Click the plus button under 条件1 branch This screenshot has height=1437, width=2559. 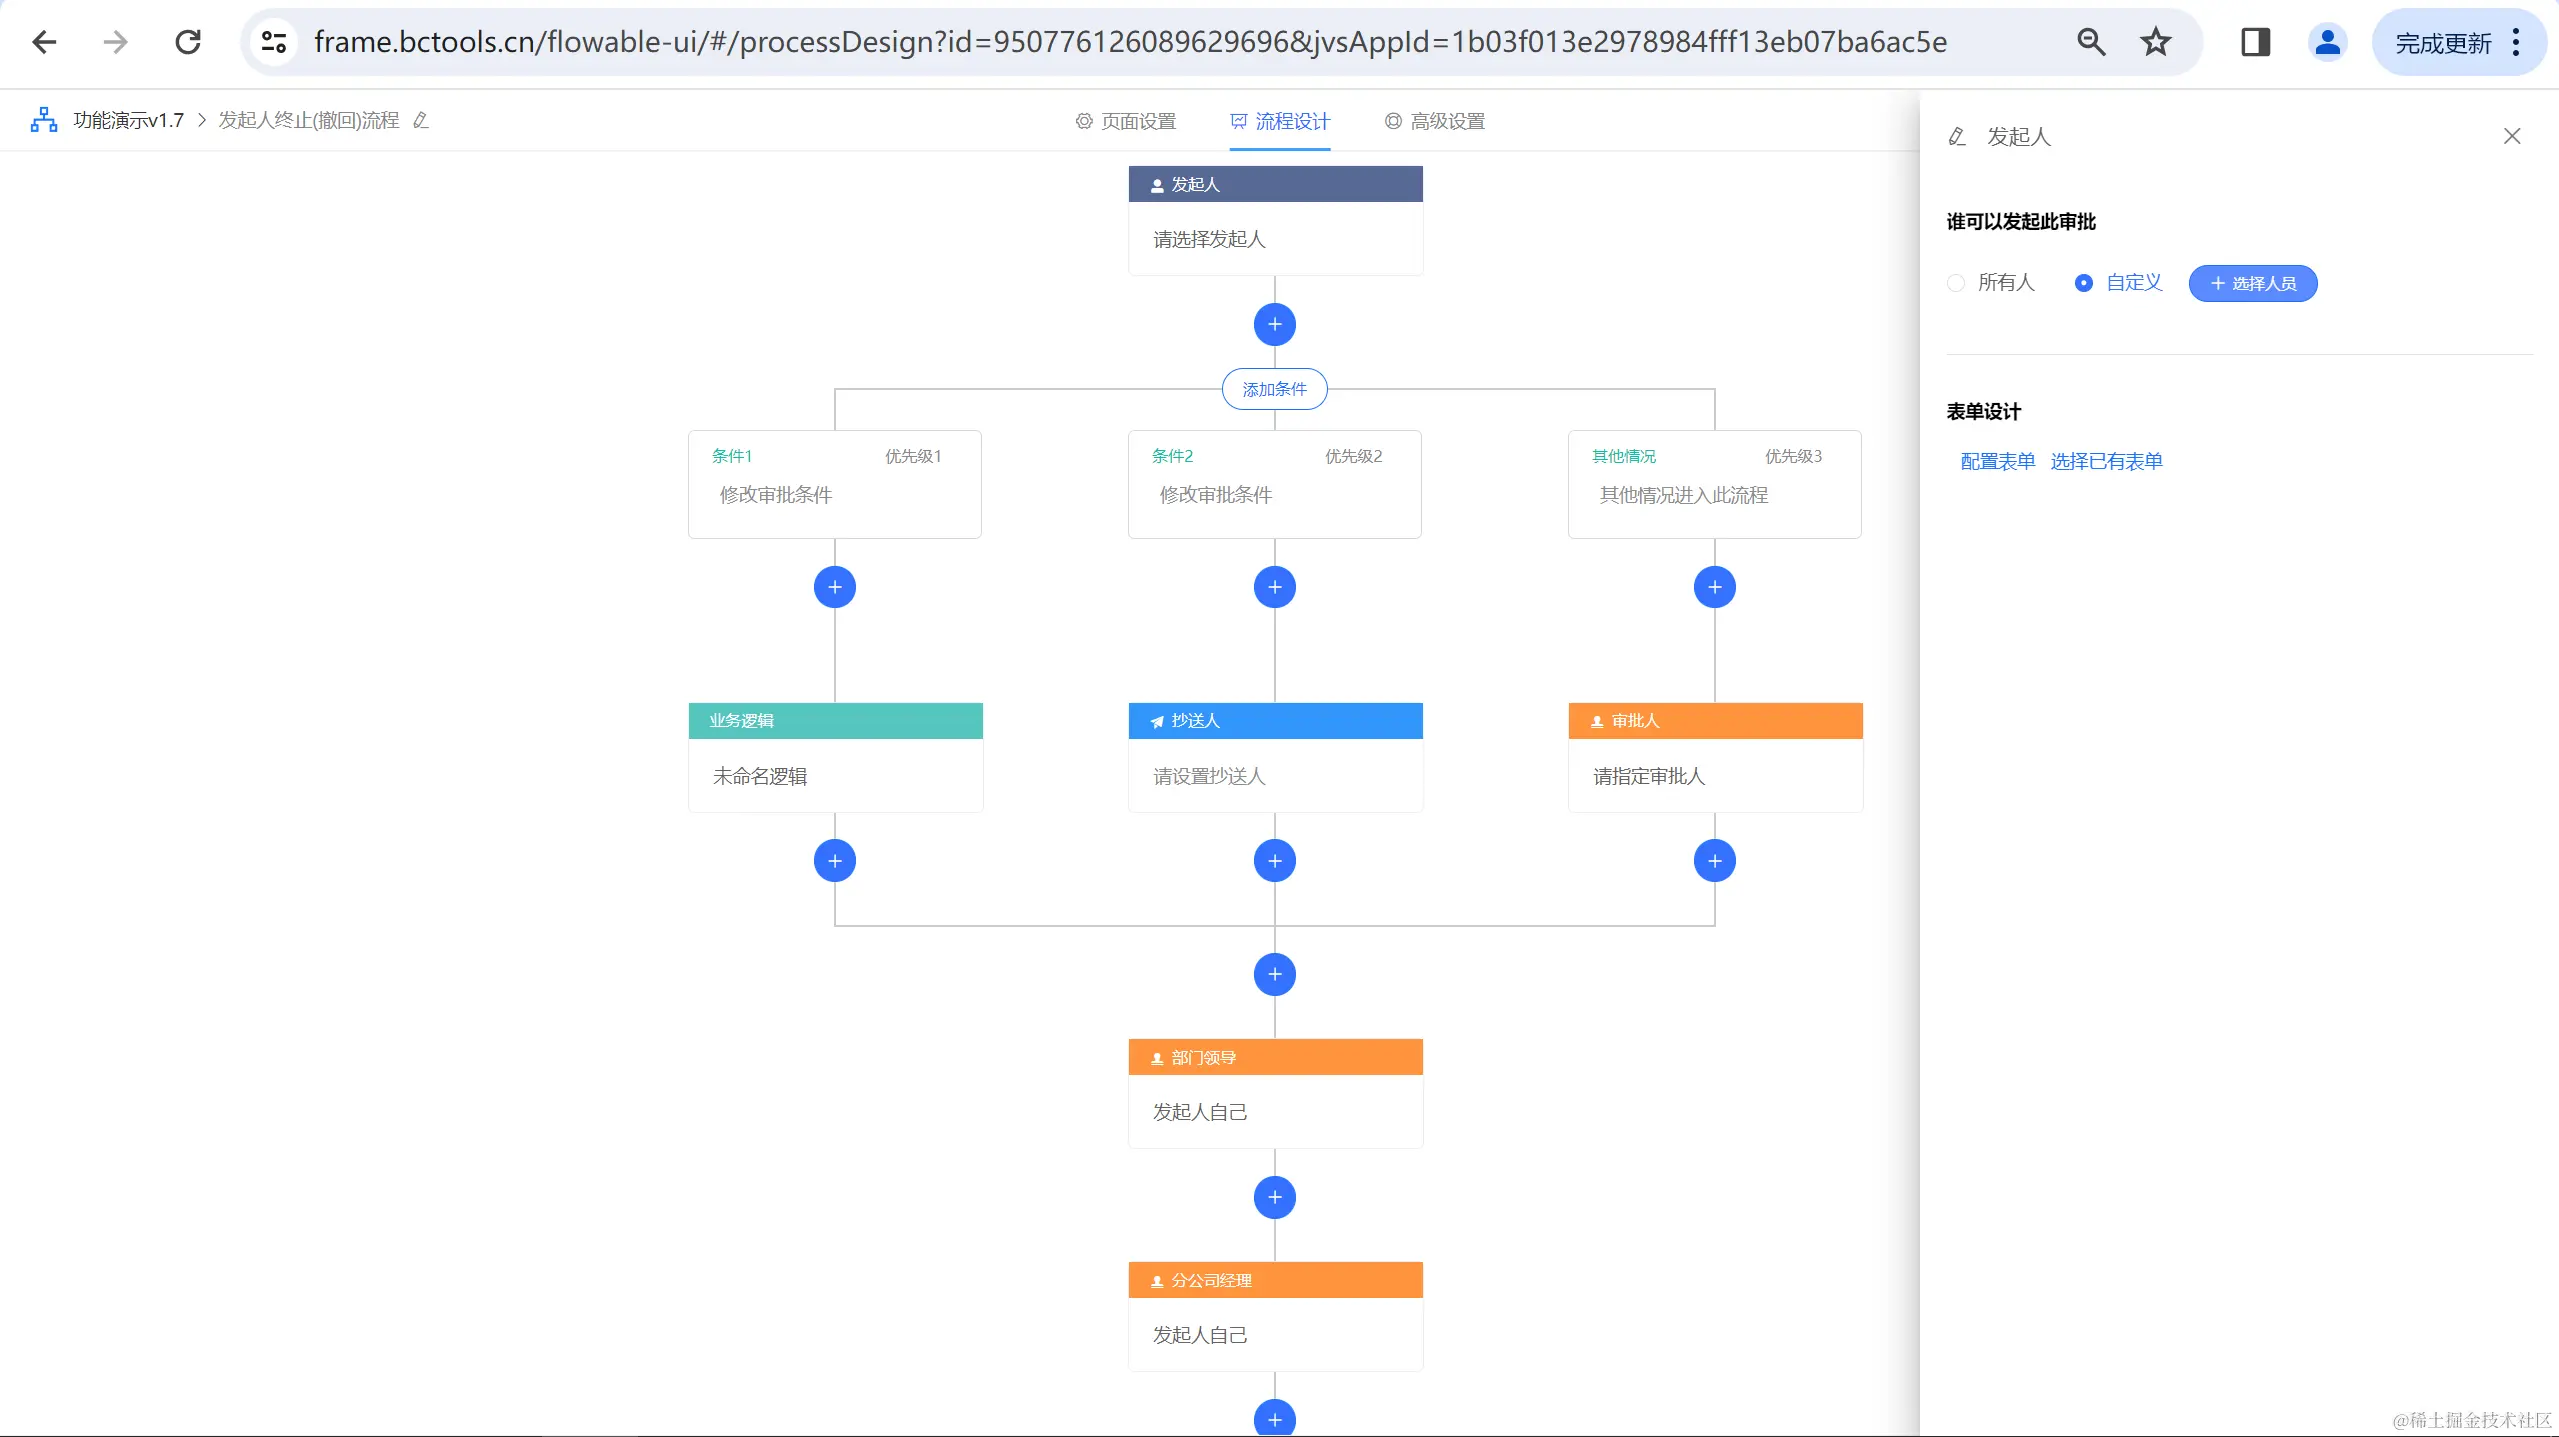(834, 587)
